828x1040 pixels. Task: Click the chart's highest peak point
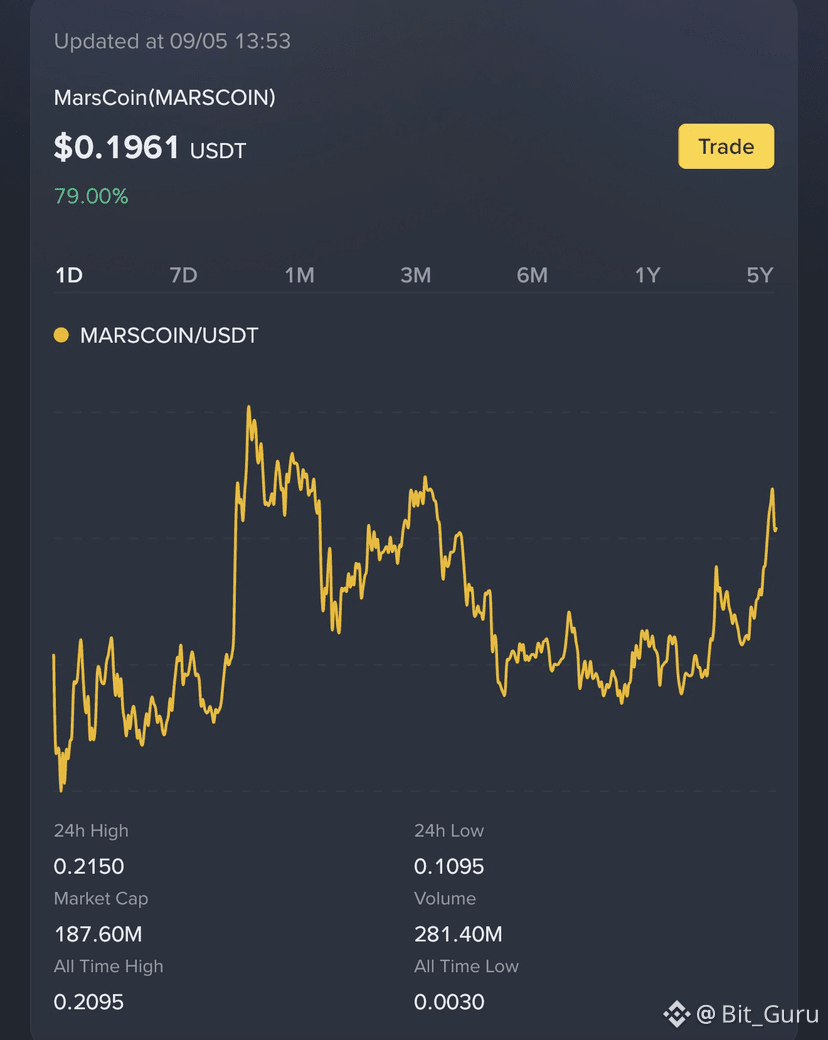click(x=249, y=407)
